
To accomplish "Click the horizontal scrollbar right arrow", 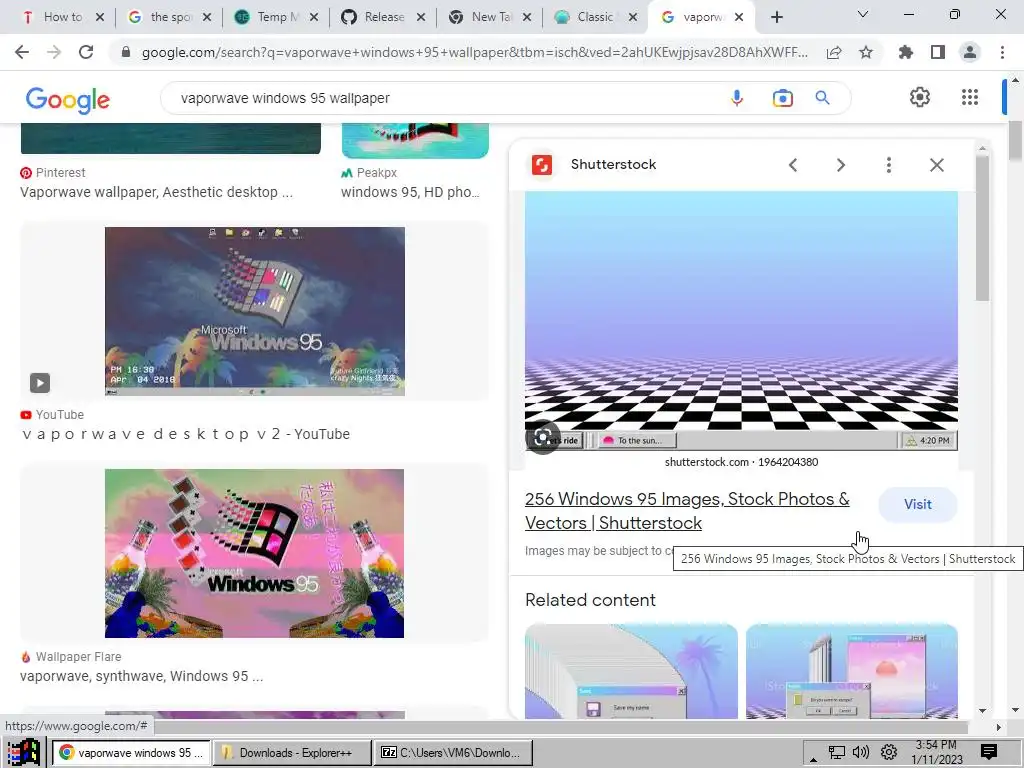I will (x=998, y=727).
